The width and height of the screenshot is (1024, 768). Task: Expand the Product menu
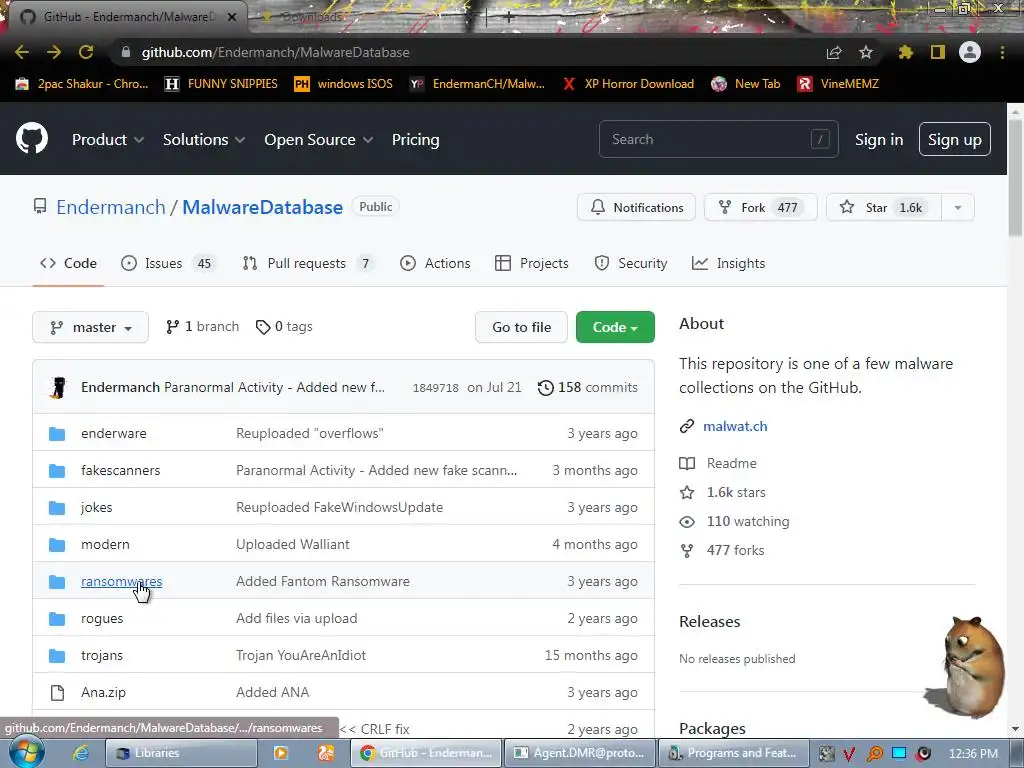click(108, 139)
